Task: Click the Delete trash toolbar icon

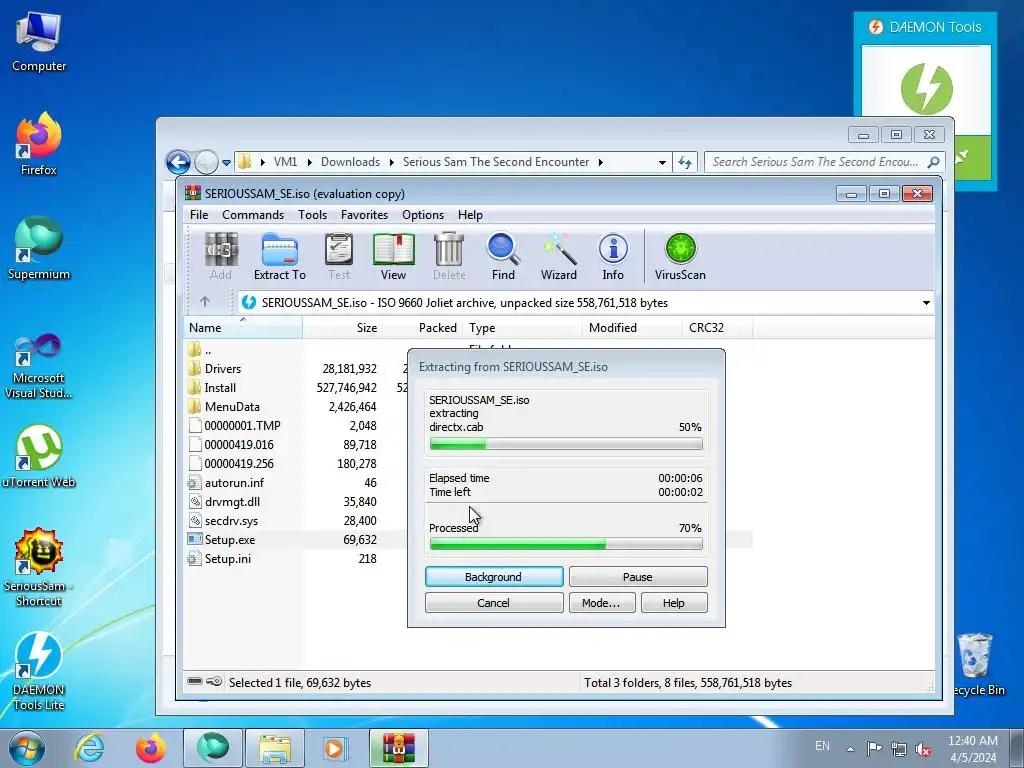Action: [449, 257]
